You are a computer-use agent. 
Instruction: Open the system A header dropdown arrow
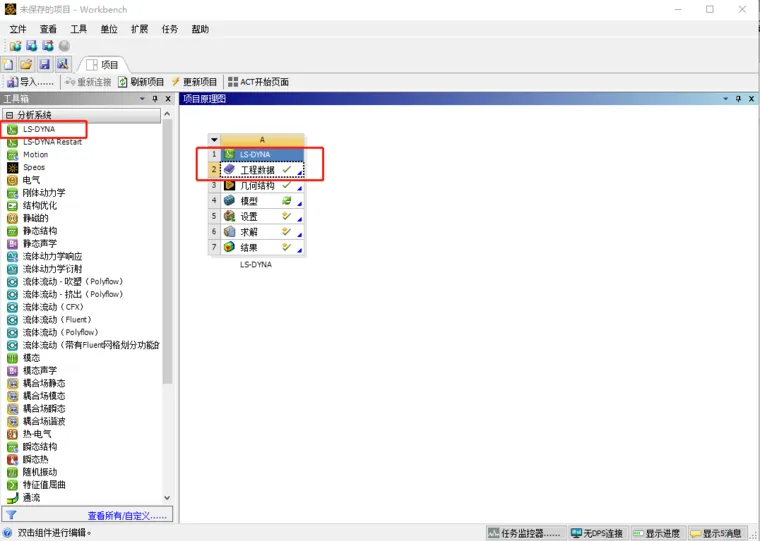click(x=214, y=140)
